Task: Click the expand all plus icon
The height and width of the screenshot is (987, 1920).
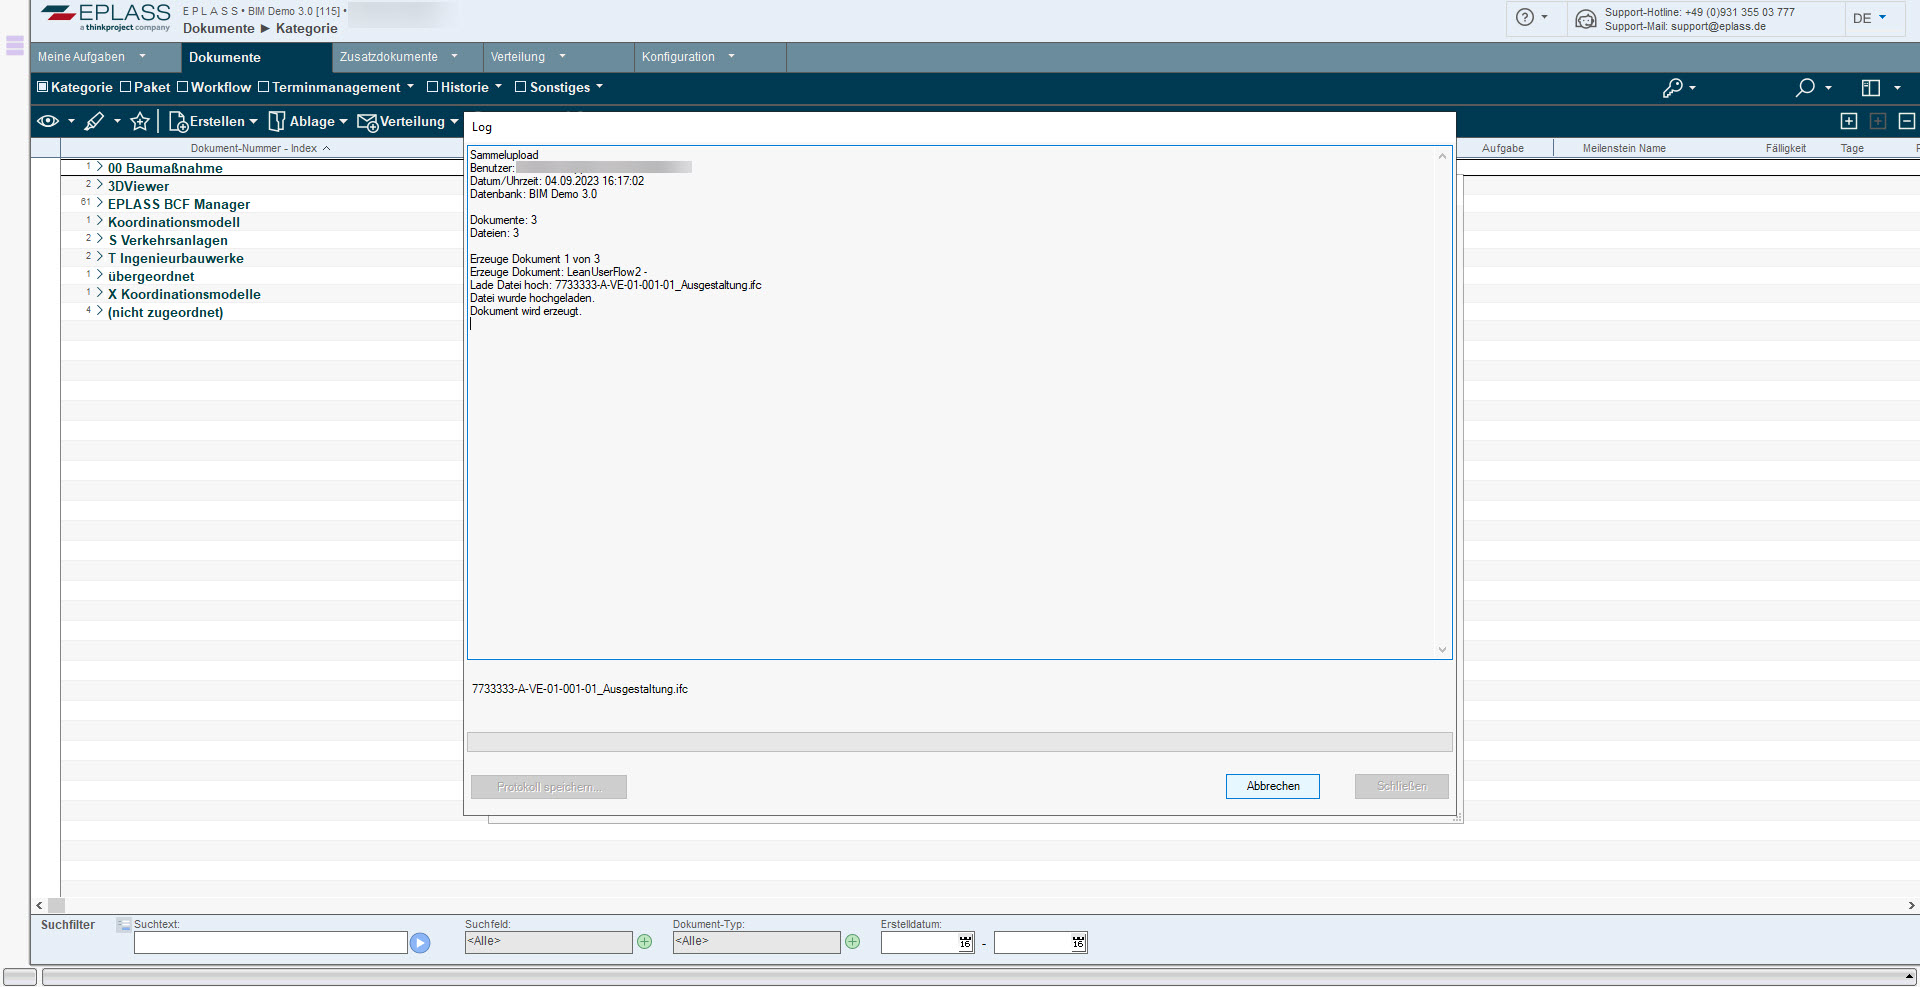Action: 1849,121
